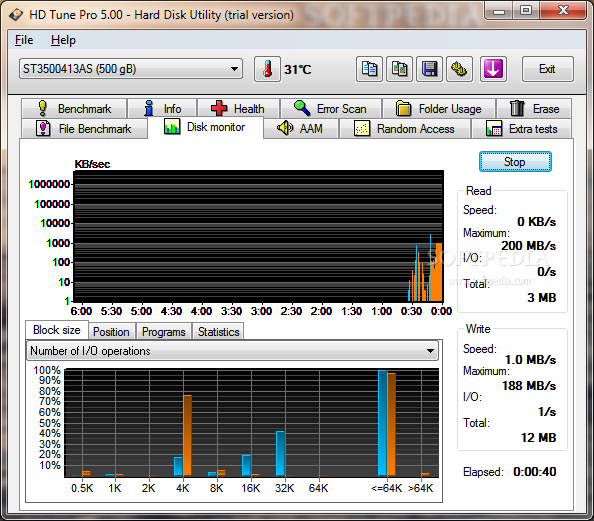Click the write maximum value 188 MB/s
594x521 pixels.
click(529, 386)
